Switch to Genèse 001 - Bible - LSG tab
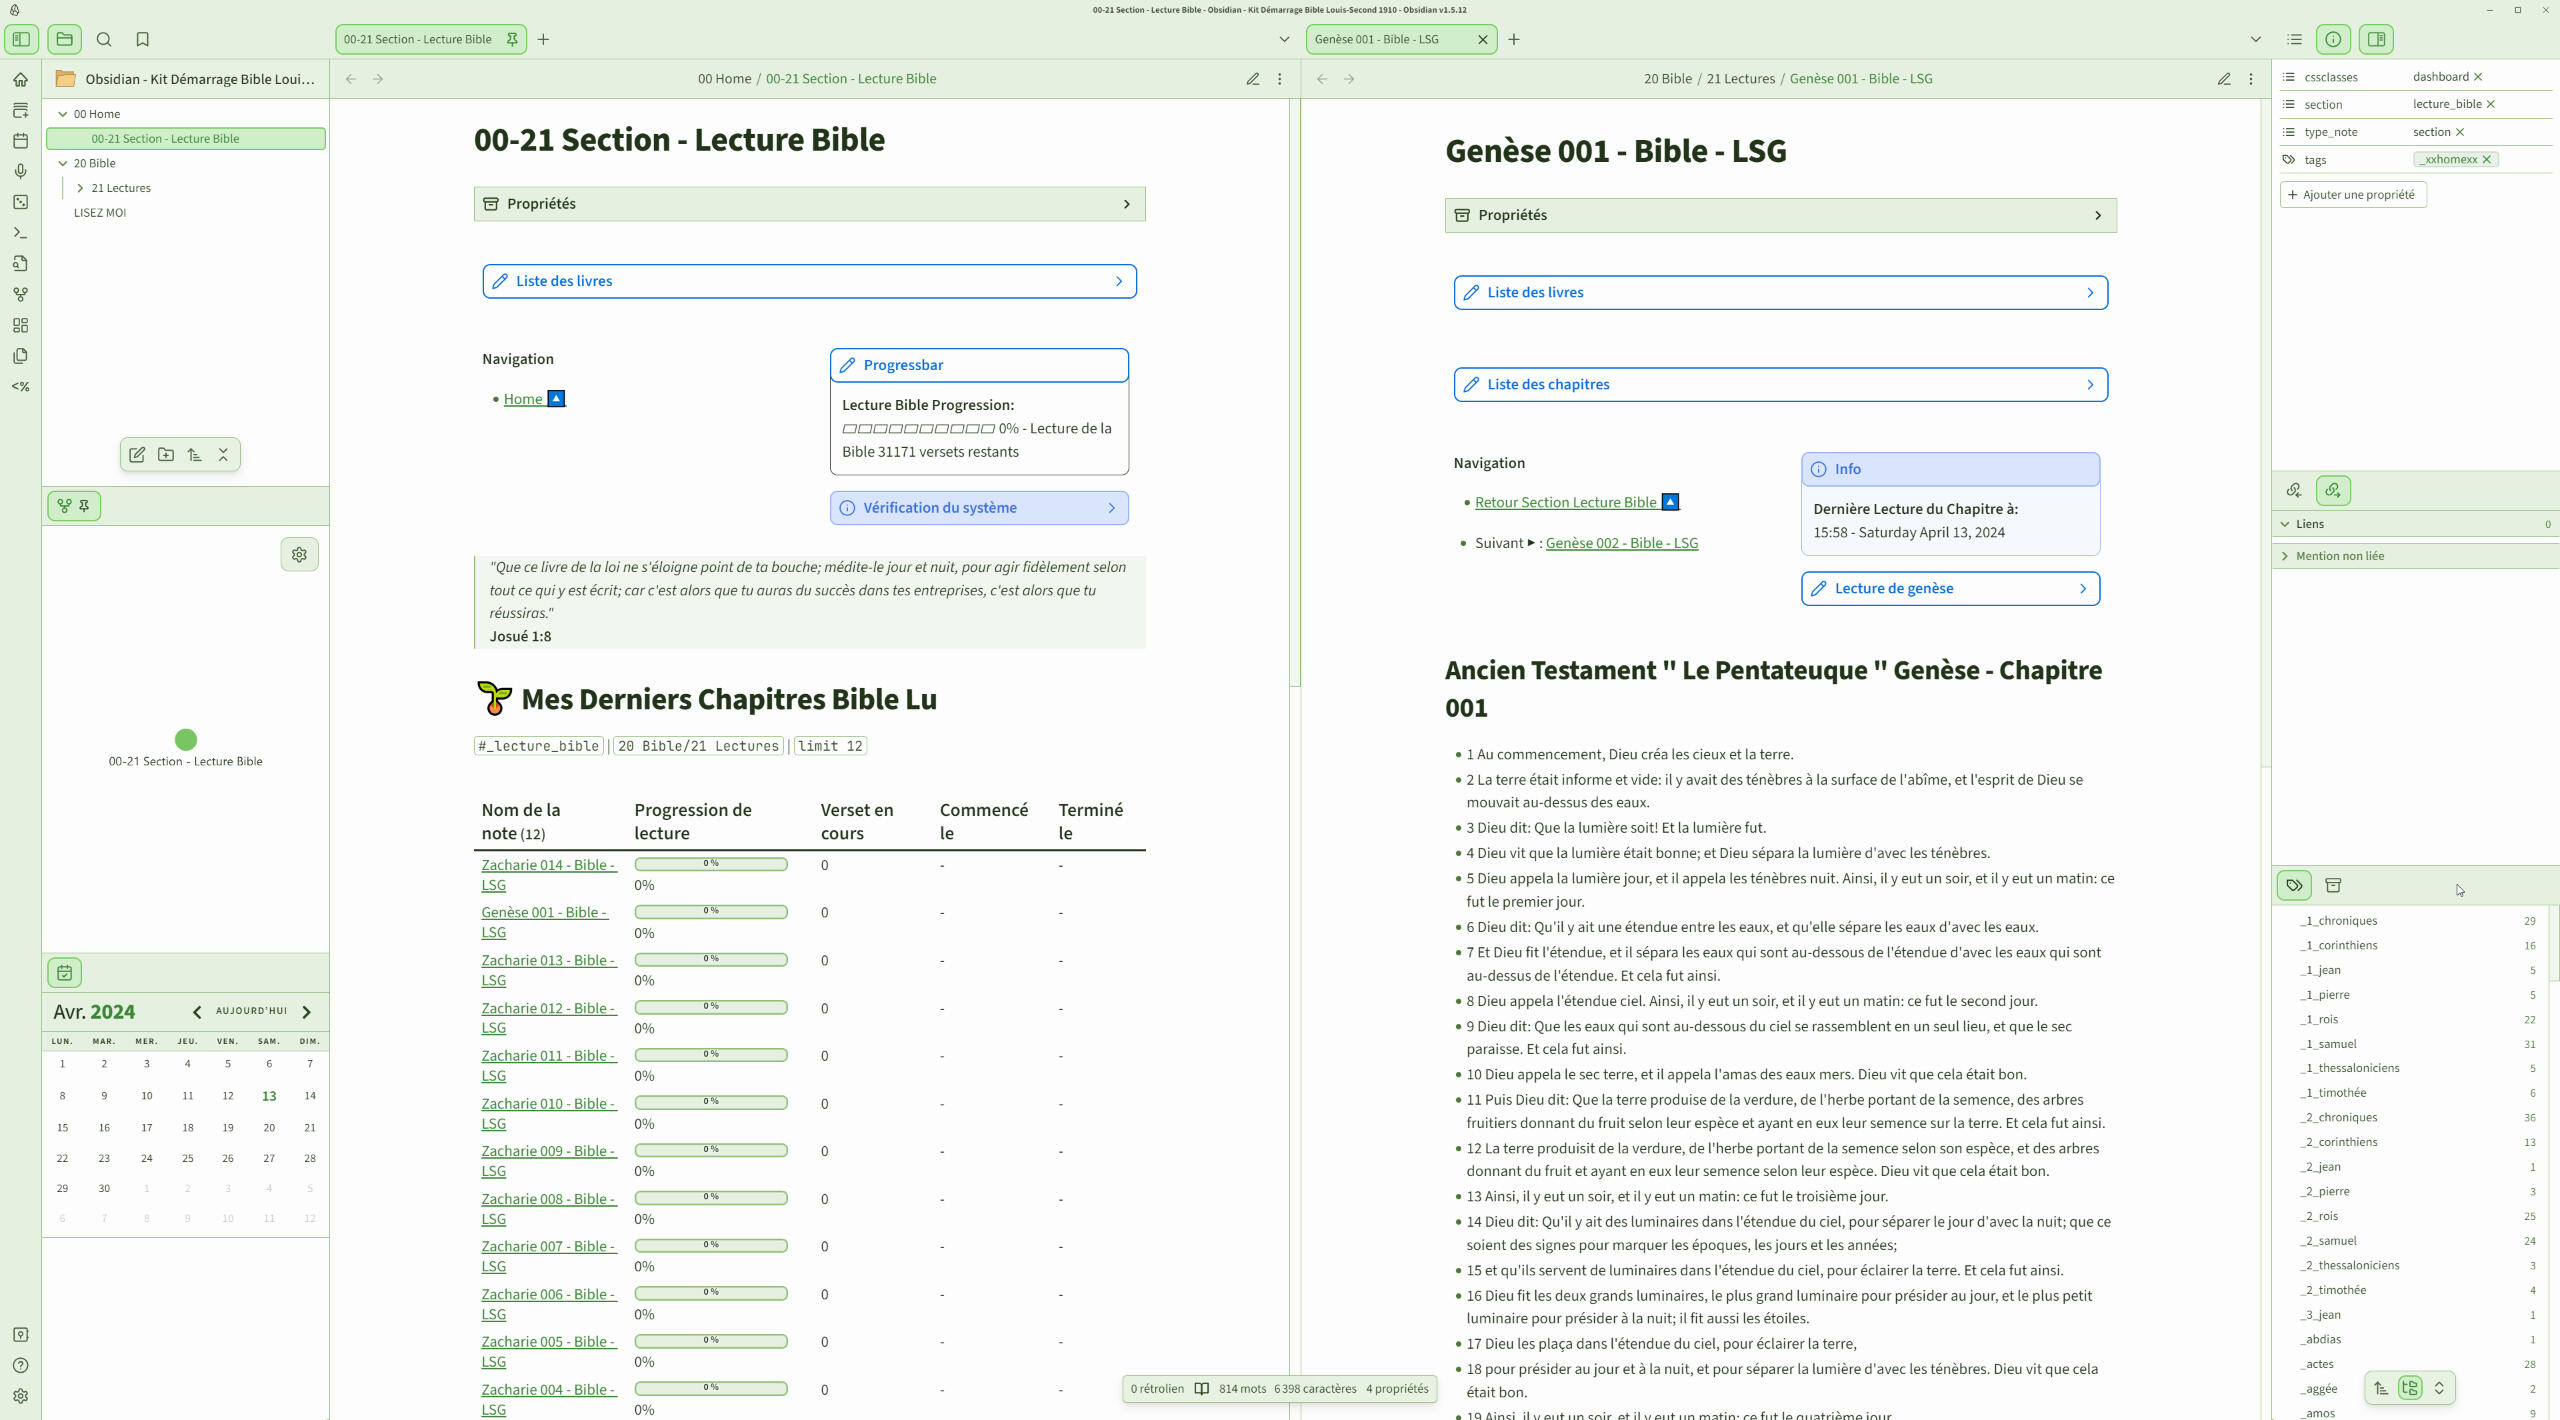Screen dimensions: 2560x1420 (1376, 39)
